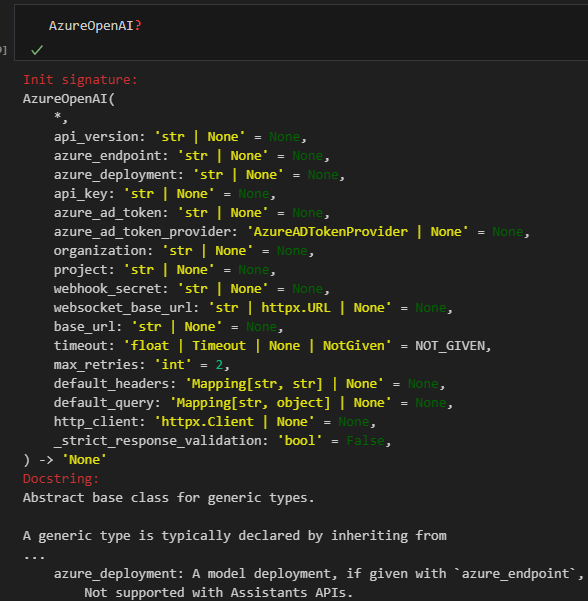Click the http_client parameter line
This screenshot has height=601, width=588.
click(215, 422)
